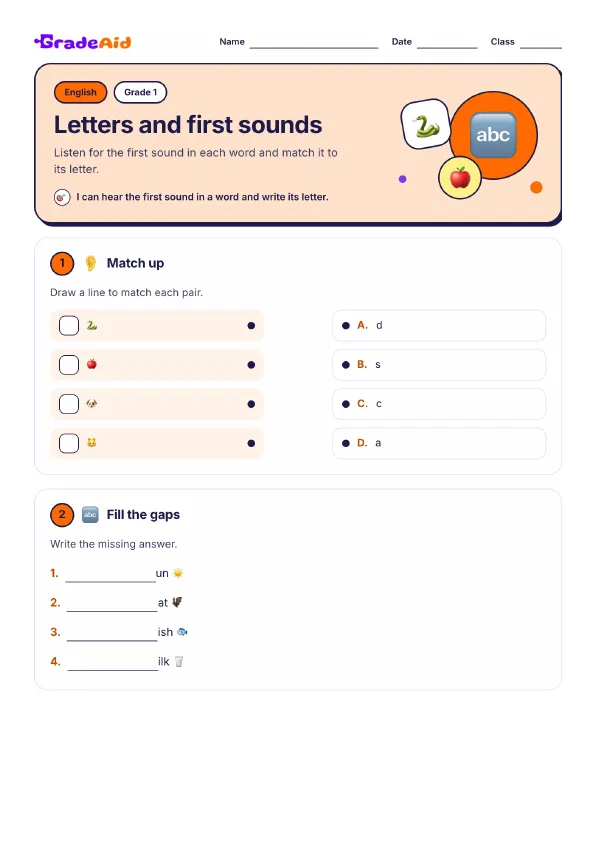Click the abc icon beside Fill the gaps
Screen dimensions: 596x842
90,514
